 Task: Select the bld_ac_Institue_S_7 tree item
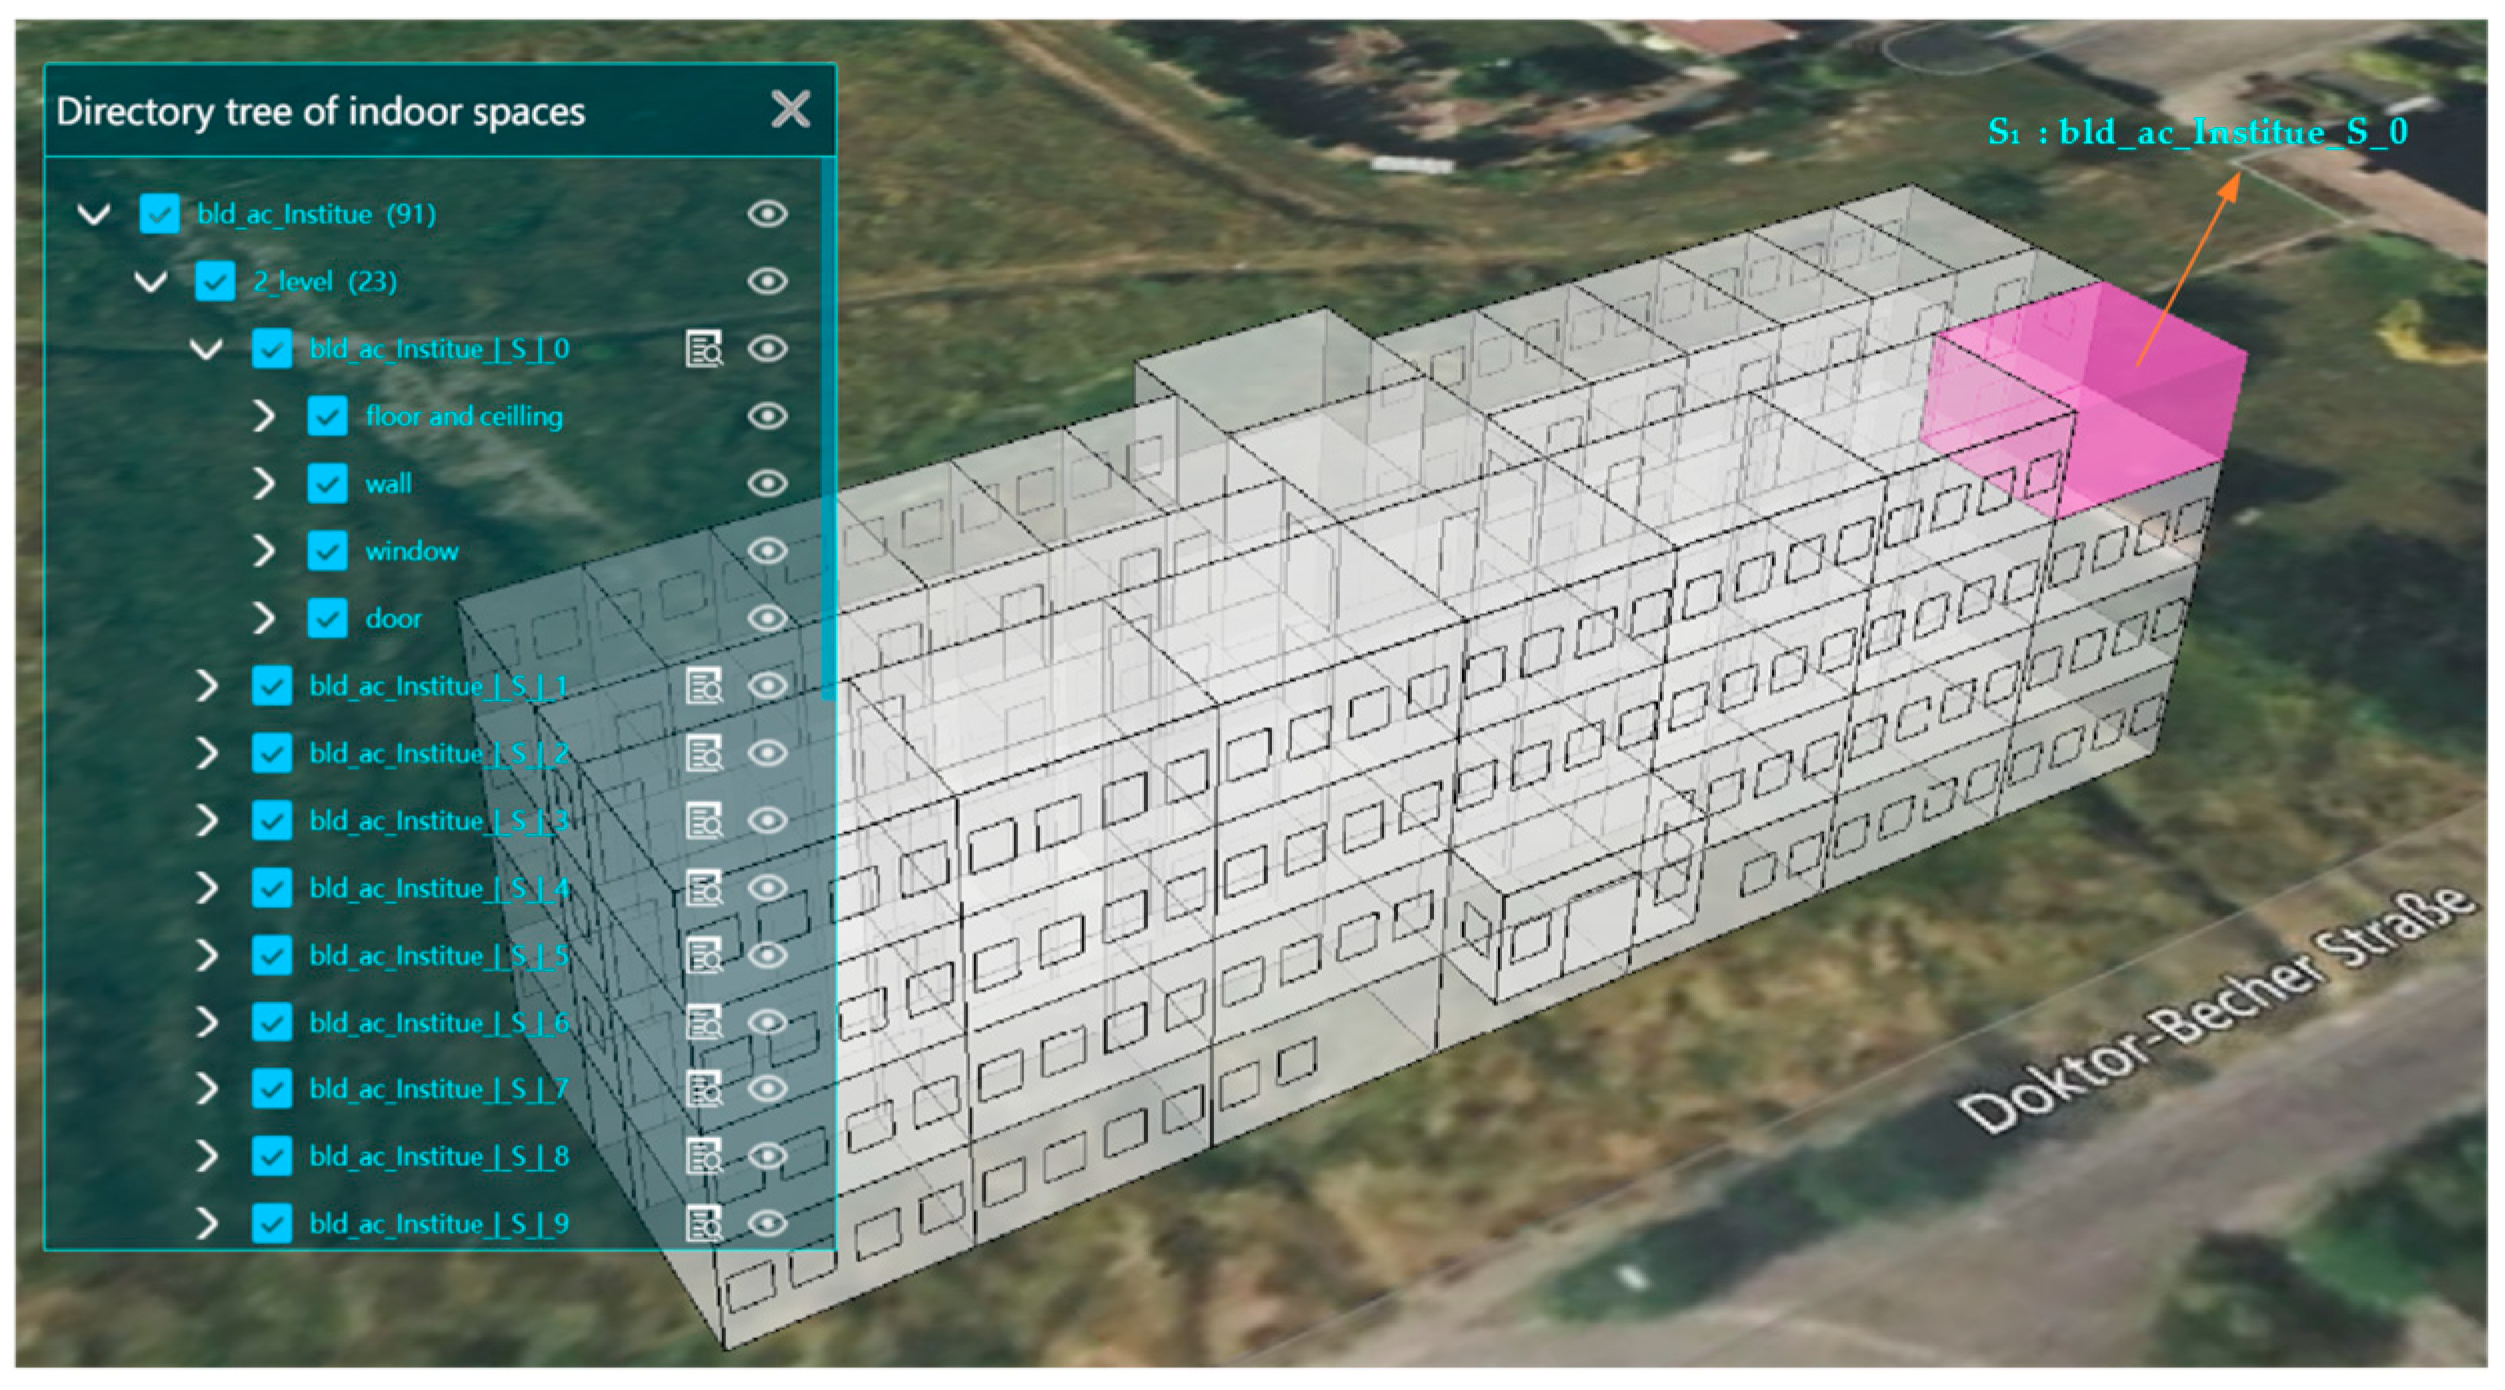pos(438,1089)
